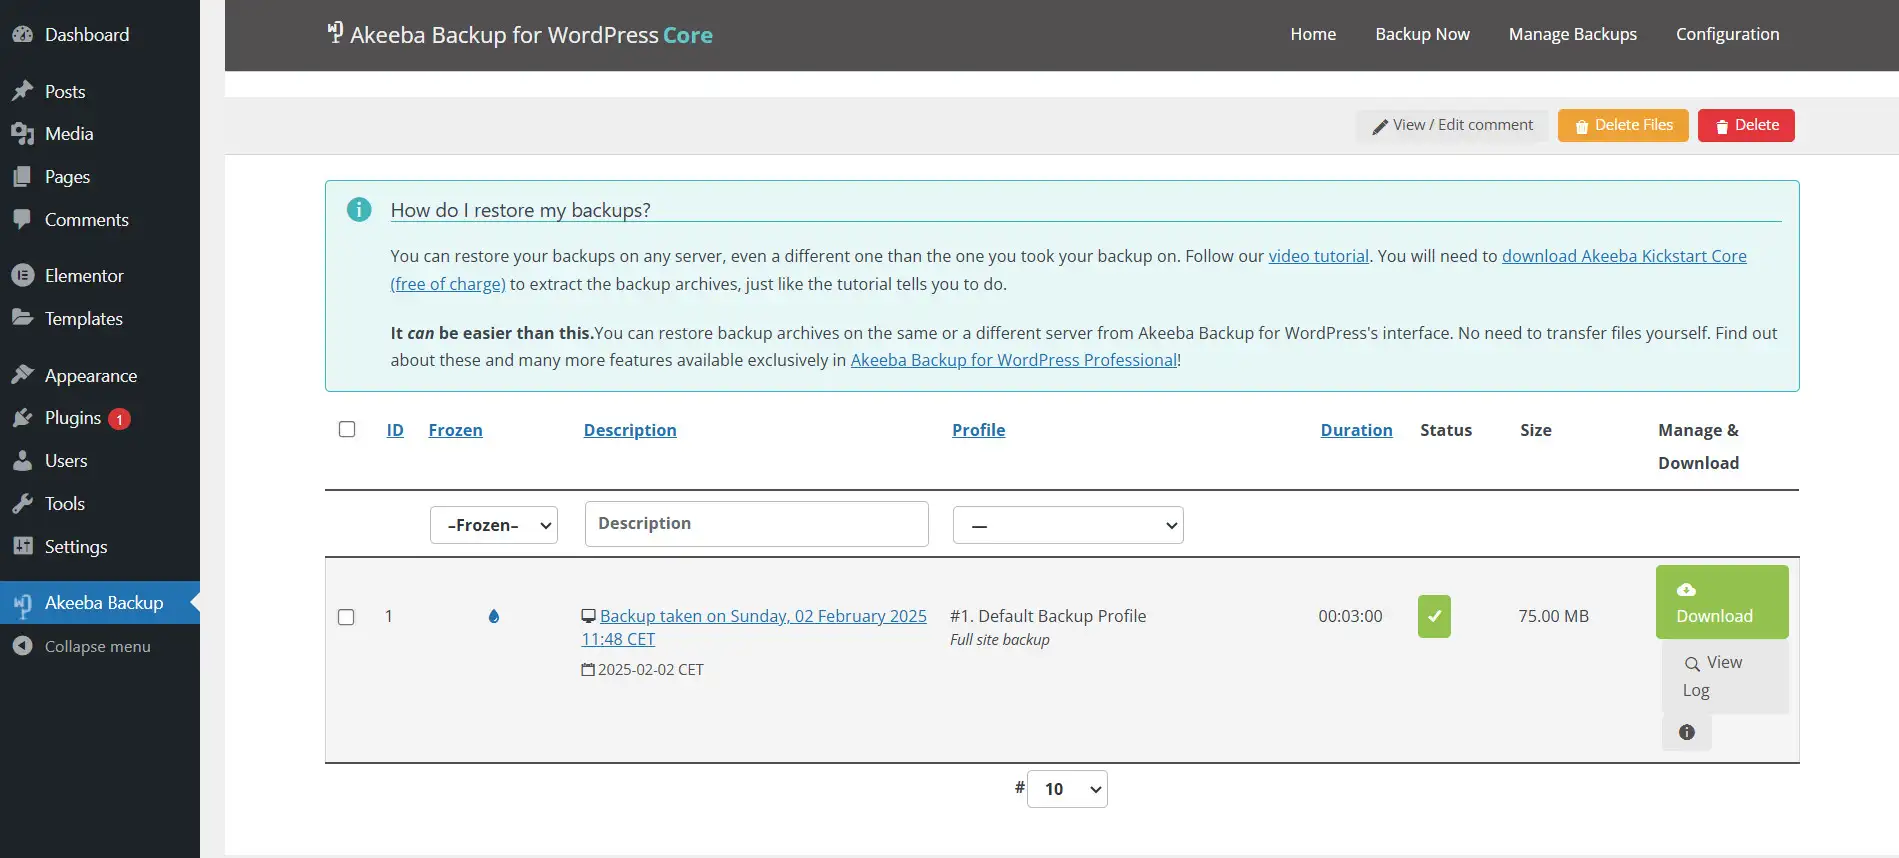Click the Appearance paintbrush icon

point(22,375)
